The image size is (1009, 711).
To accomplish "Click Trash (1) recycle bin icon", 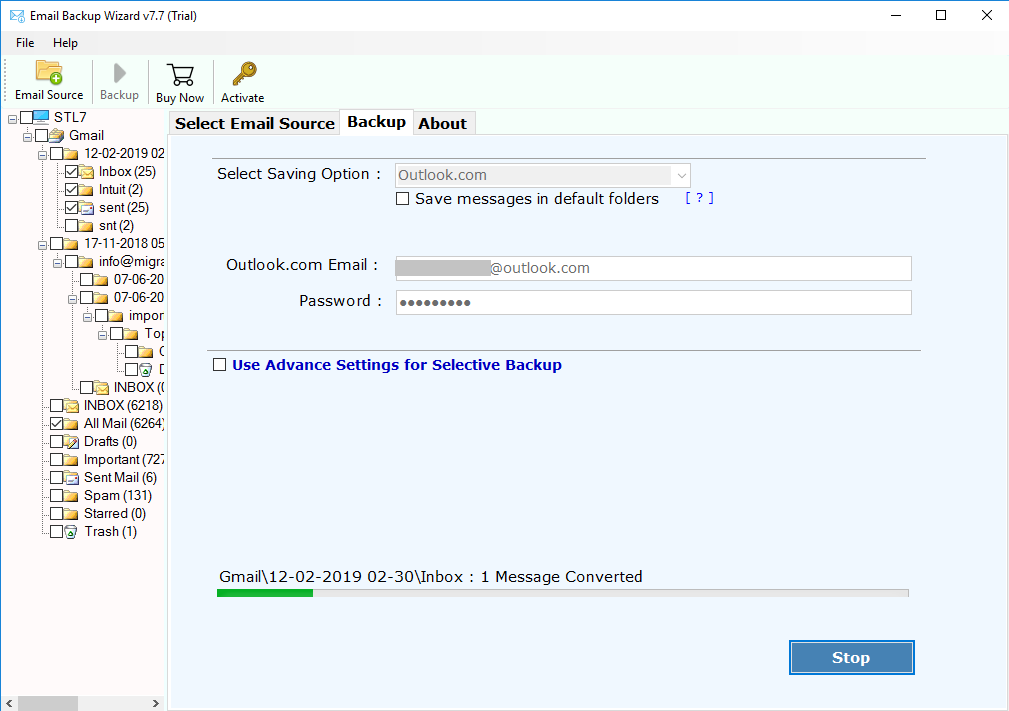I will tap(71, 532).
